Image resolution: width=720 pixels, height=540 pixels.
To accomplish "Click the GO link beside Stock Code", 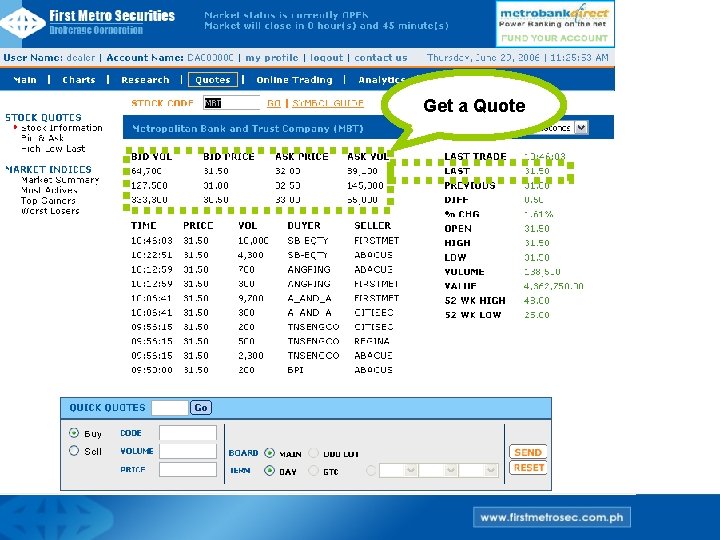I will click(x=274, y=103).
